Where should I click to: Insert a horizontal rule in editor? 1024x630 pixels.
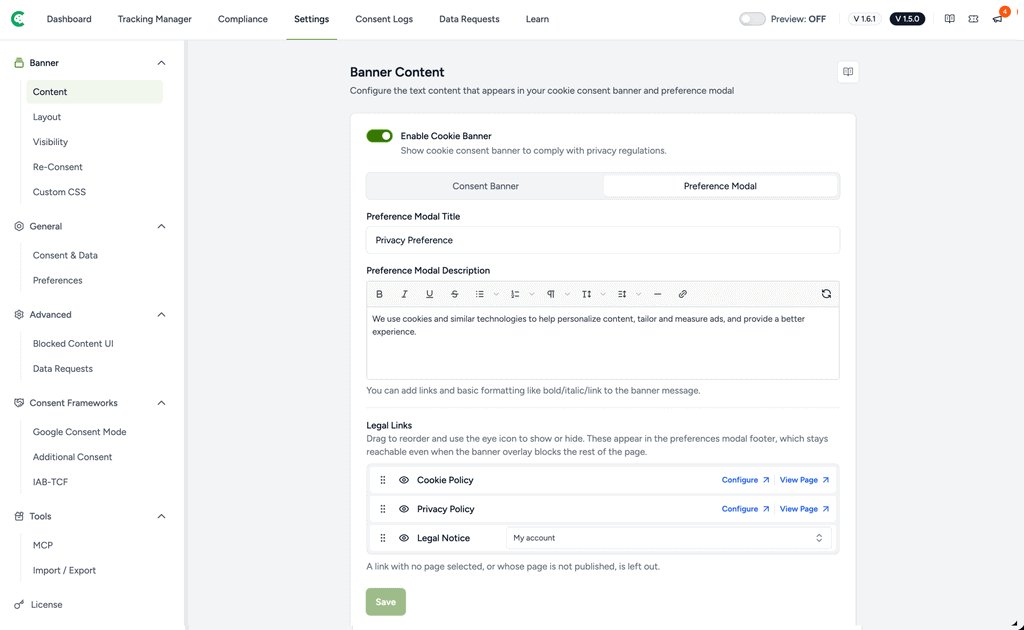(x=658, y=294)
